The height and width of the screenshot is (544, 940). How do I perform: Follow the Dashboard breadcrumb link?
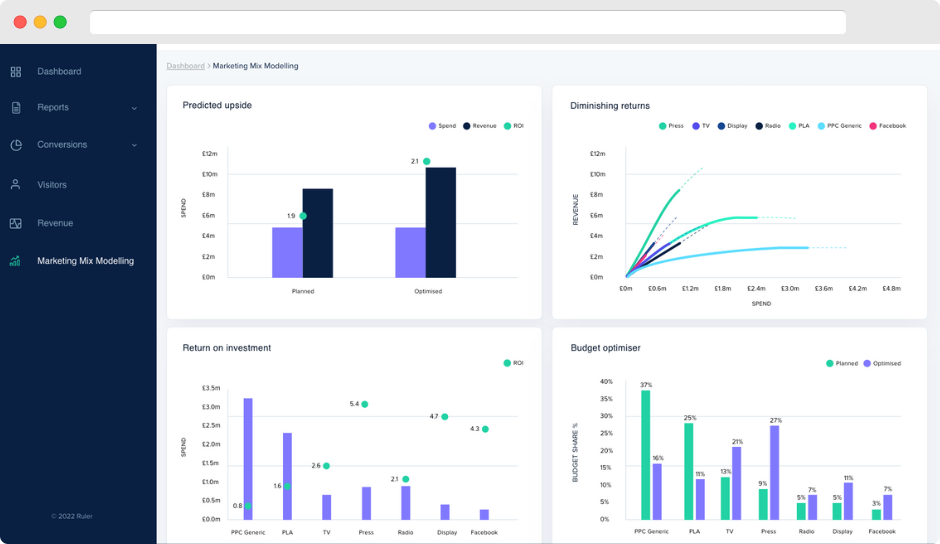click(x=185, y=66)
